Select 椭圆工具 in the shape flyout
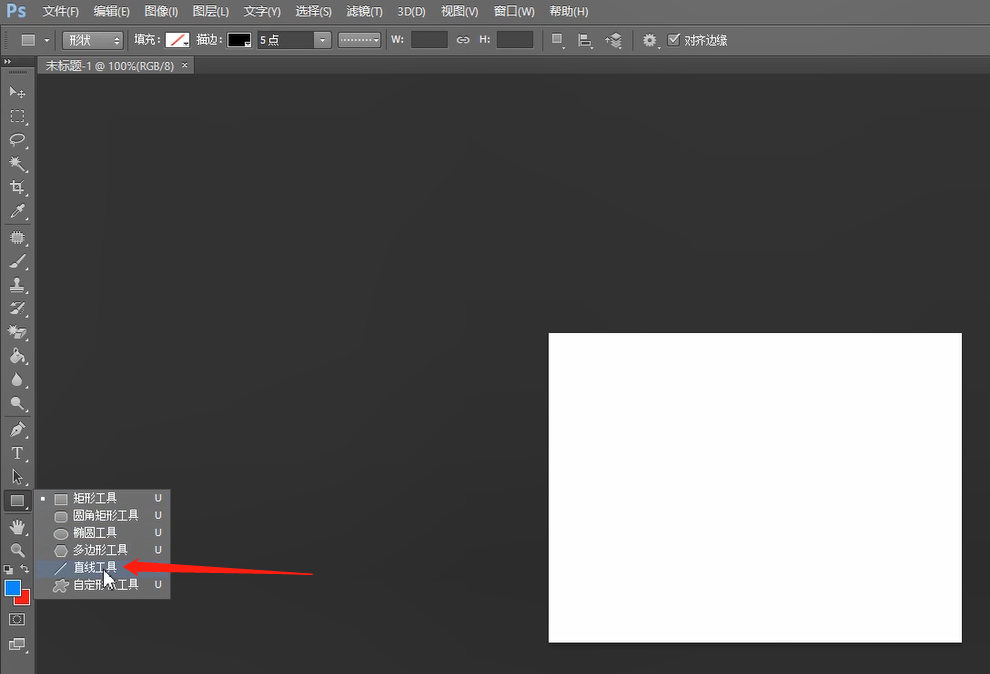 click(x=95, y=533)
